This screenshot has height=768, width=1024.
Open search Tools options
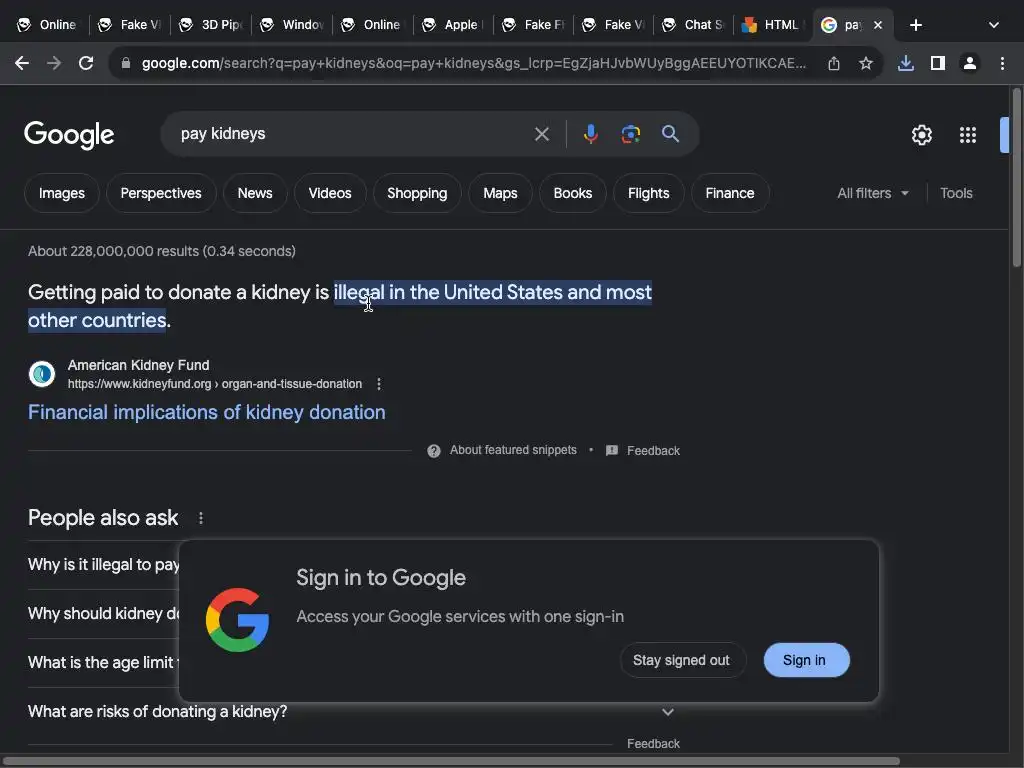956,193
